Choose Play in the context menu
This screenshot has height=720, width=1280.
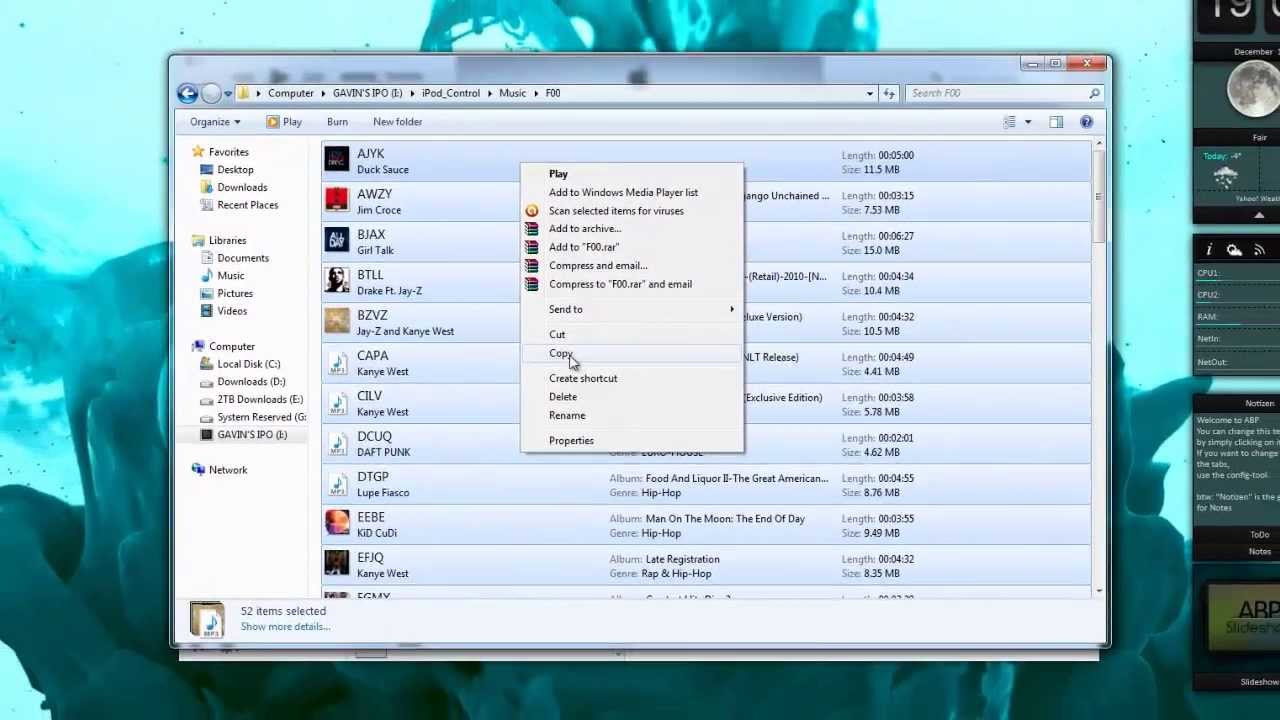[x=632, y=174]
